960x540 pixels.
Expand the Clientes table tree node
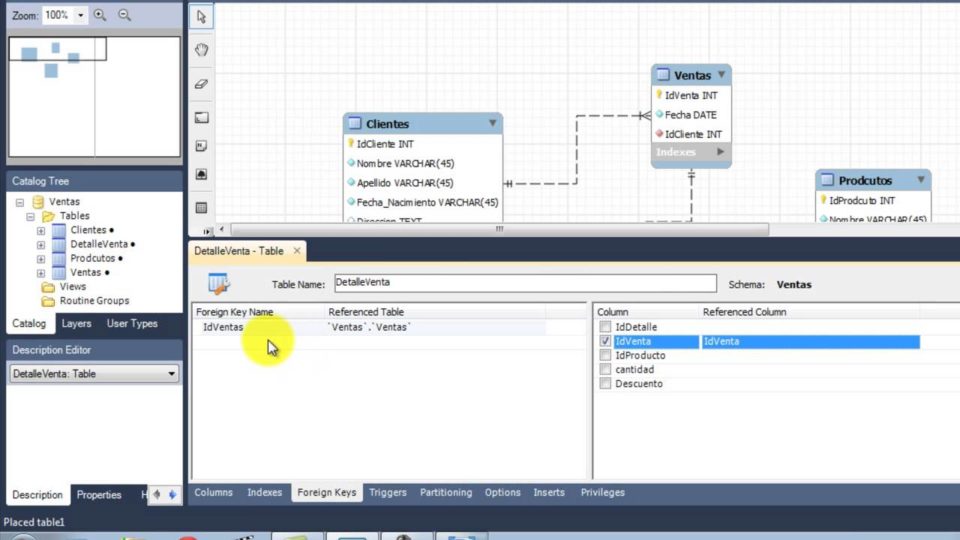coord(41,231)
